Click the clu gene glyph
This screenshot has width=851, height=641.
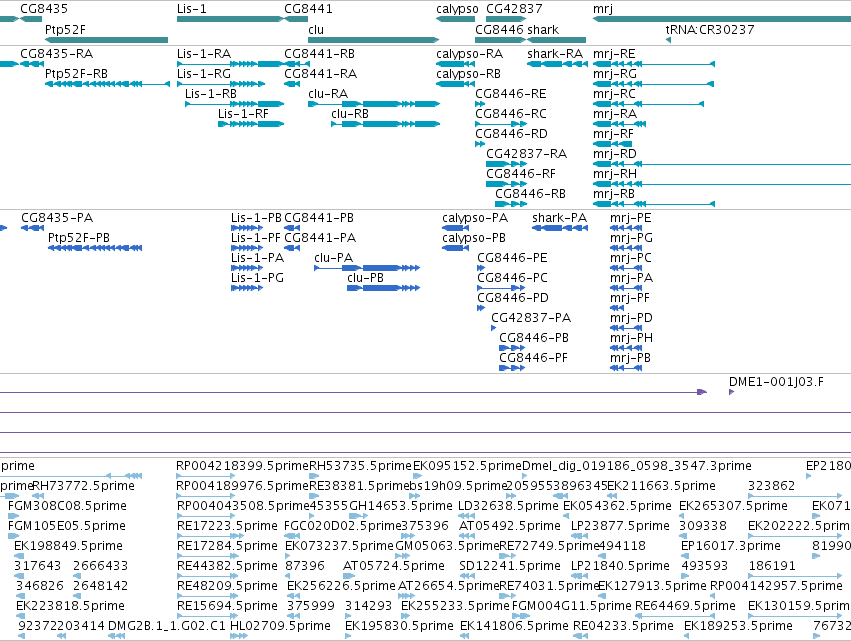tap(373, 40)
